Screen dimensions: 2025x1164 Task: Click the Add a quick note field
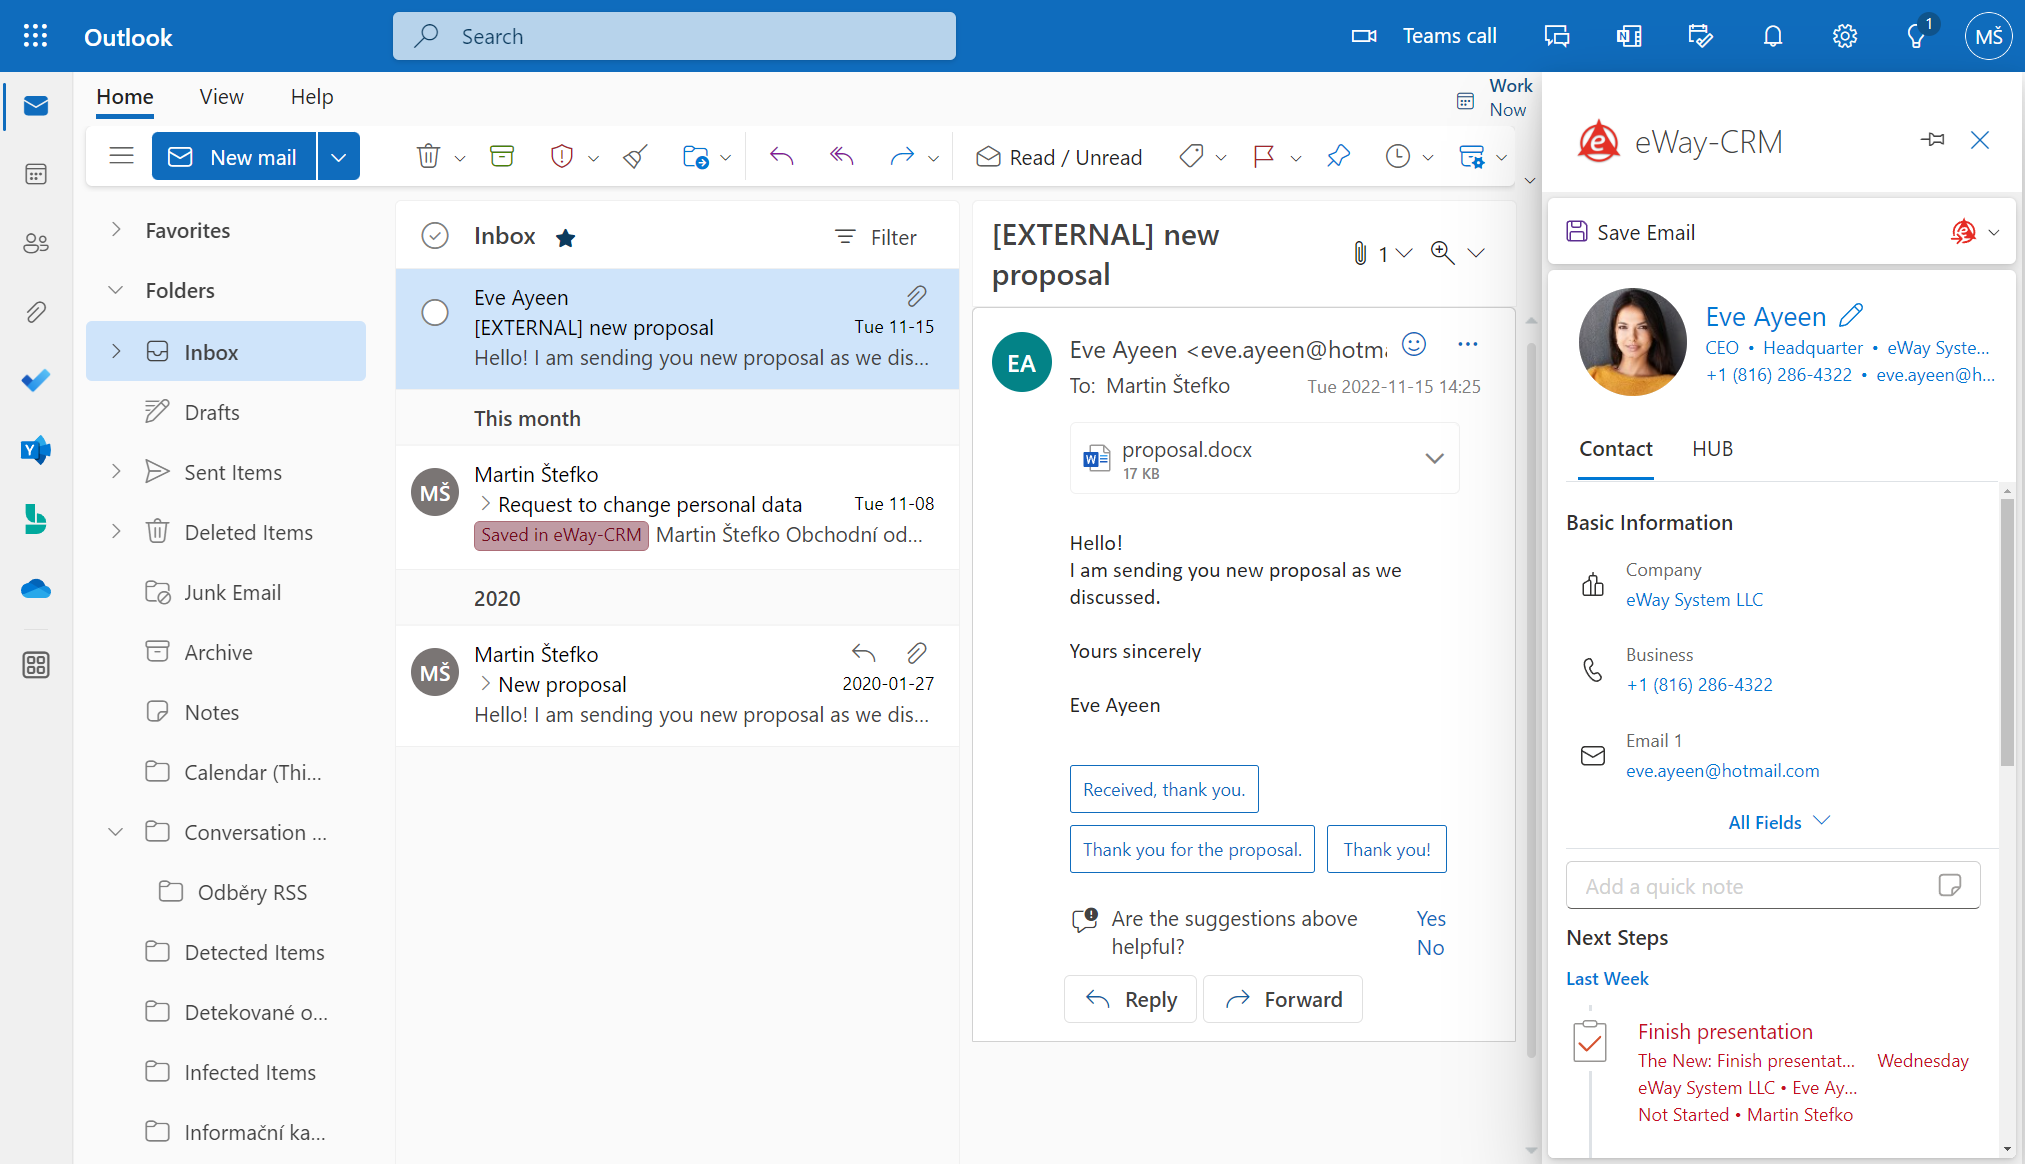[1772, 886]
